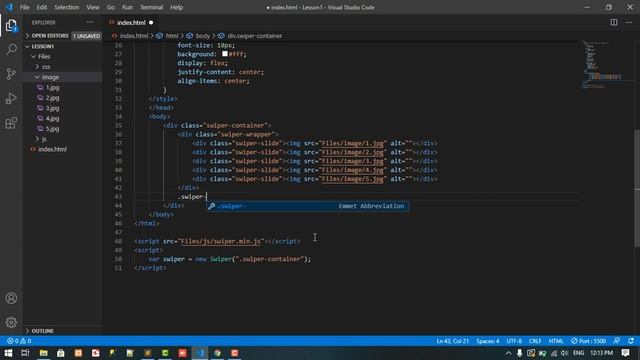Open the Manage gear icon
This screenshot has width=640, height=360.
11,322
